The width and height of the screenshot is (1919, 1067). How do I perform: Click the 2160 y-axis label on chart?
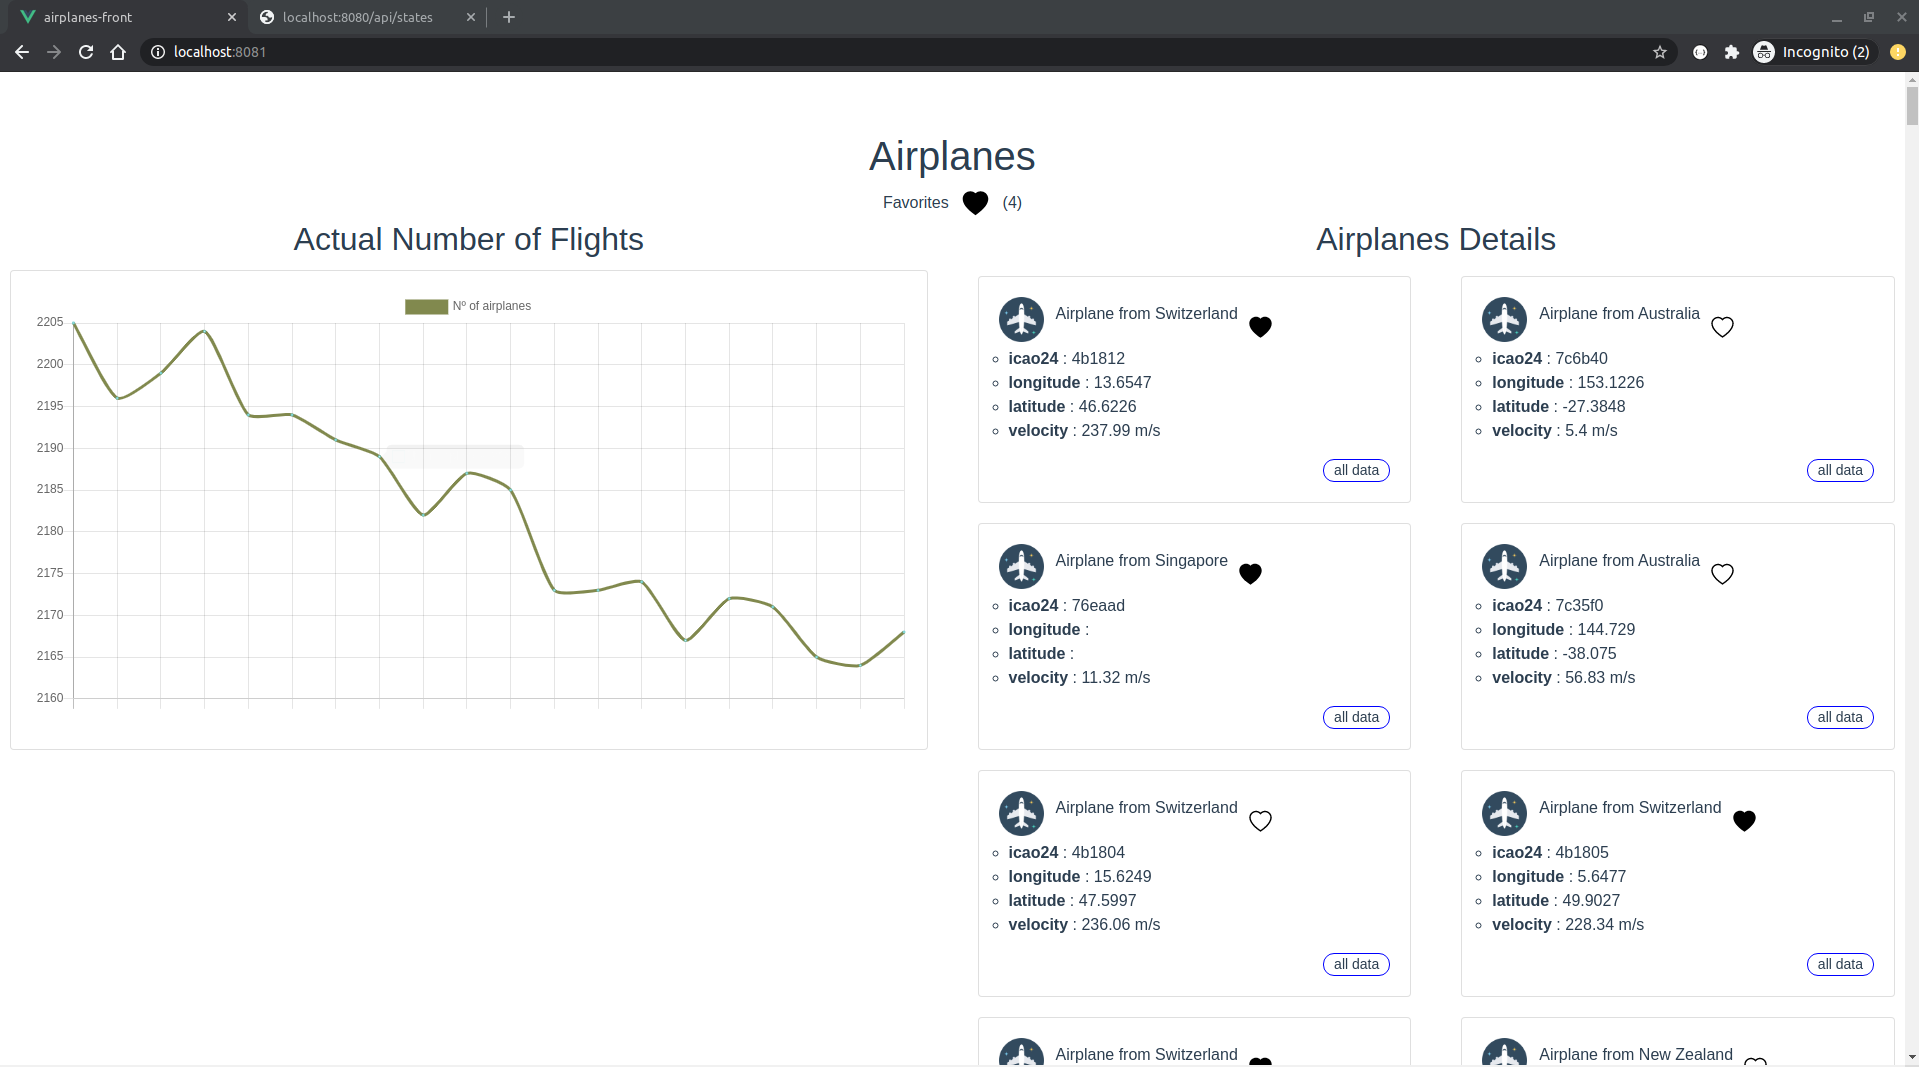click(x=50, y=698)
